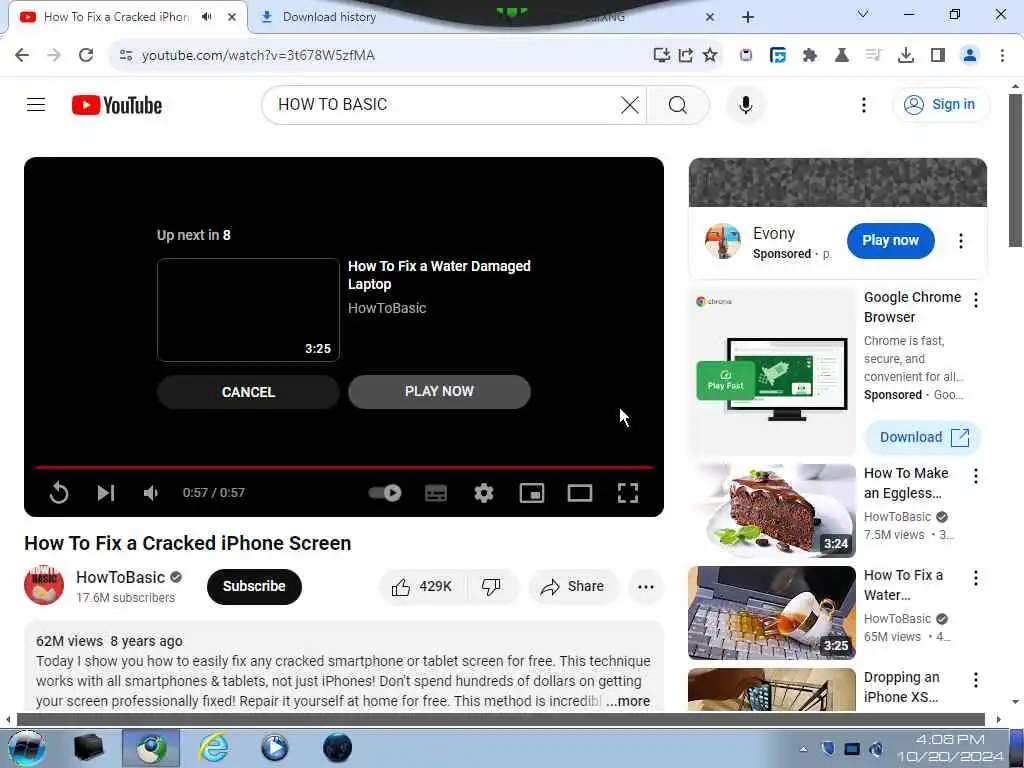Submit search with magnifier button

coord(678,104)
